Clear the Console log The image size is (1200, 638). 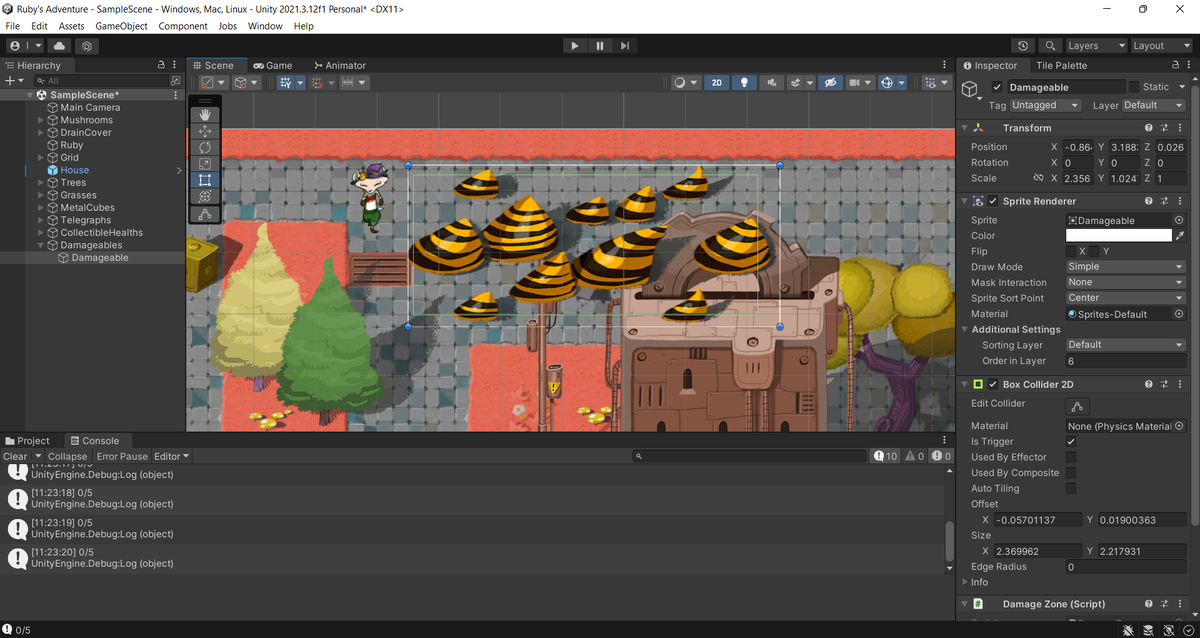point(15,456)
